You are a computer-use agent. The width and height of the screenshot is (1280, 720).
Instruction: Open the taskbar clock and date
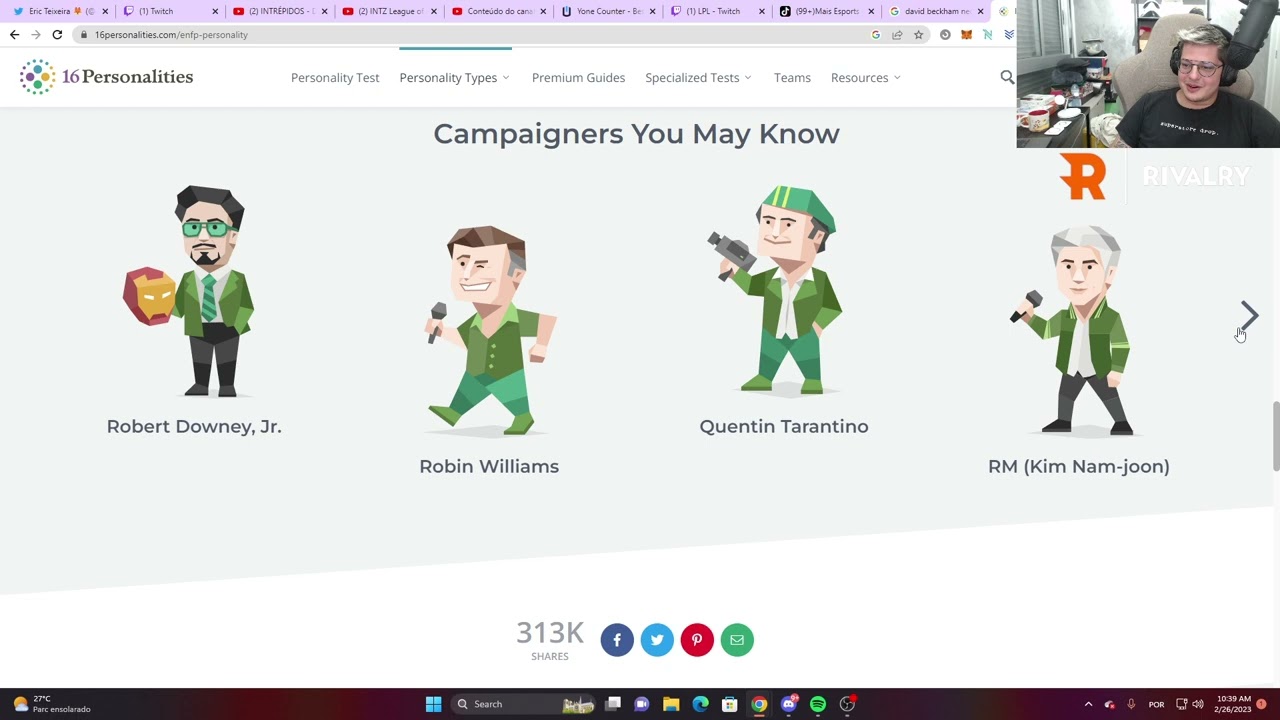click(x=1234, y=704)
